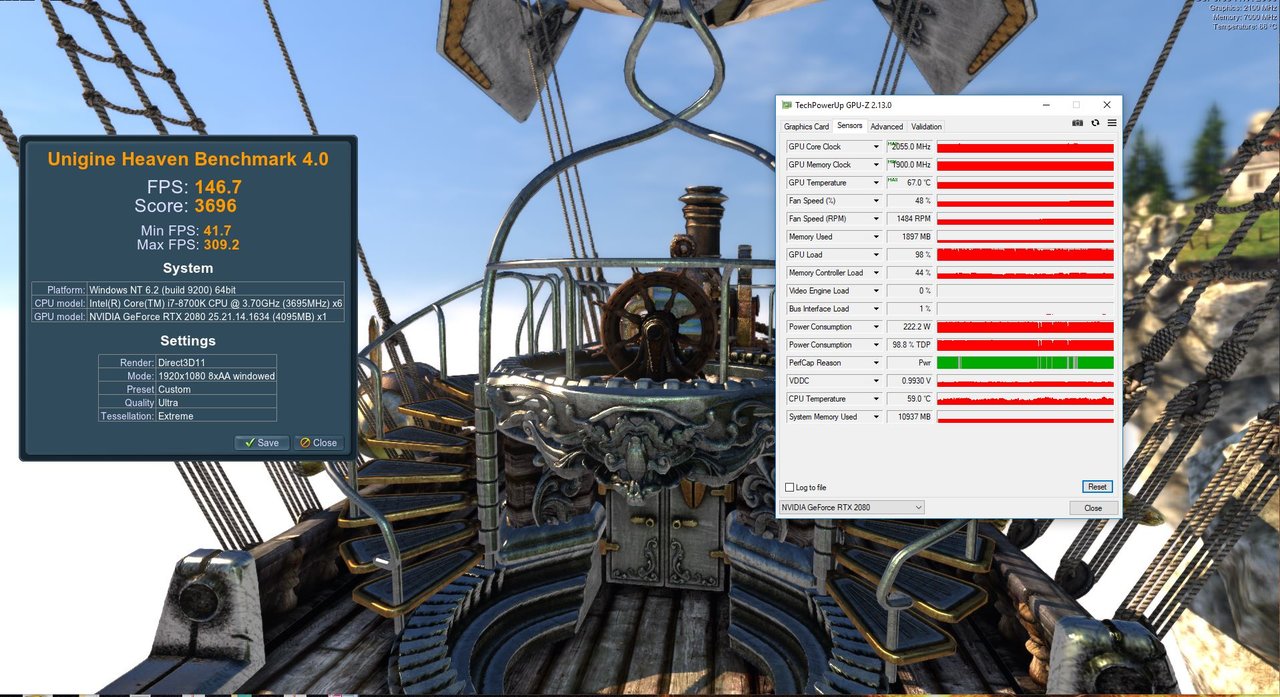Click the Power Consumption 222.2 W value field
Screen dimensions: 1280x697
909,327
